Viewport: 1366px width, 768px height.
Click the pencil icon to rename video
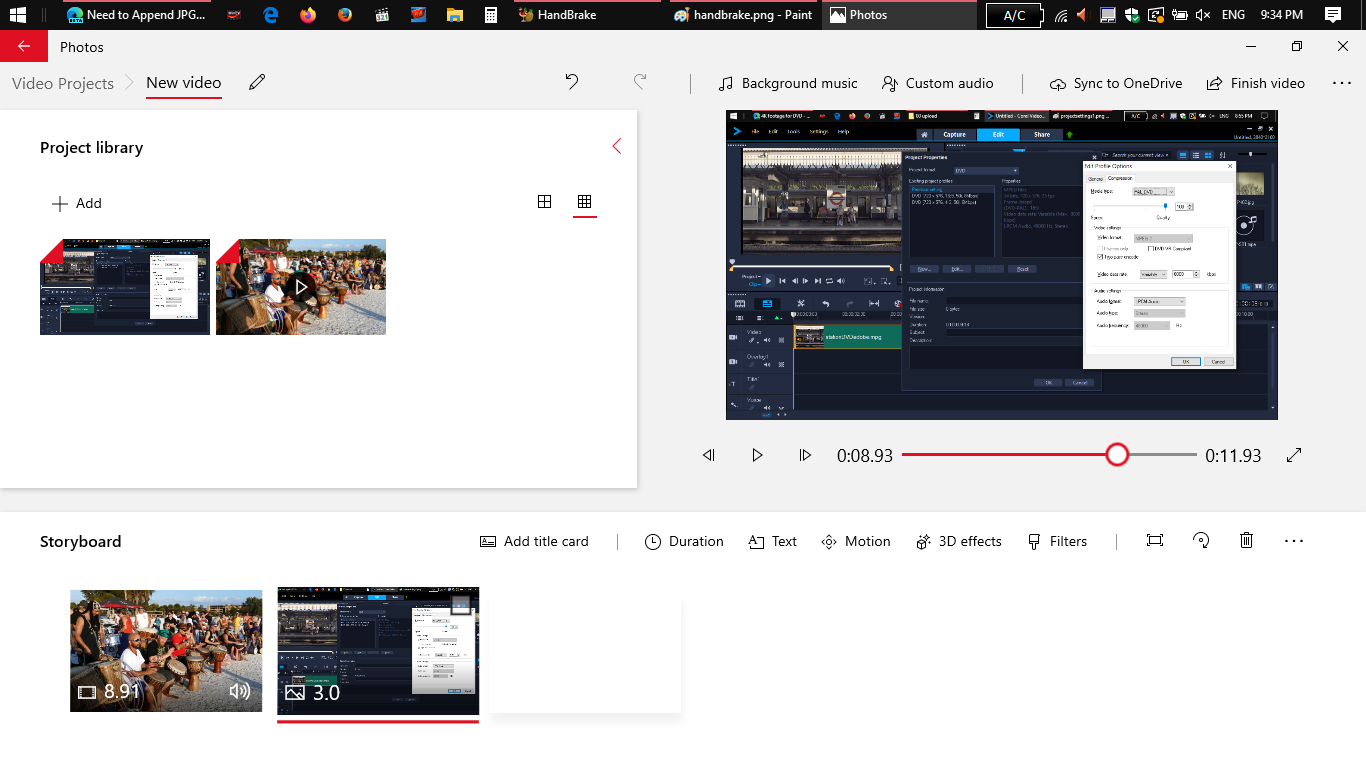click(257, 83)
